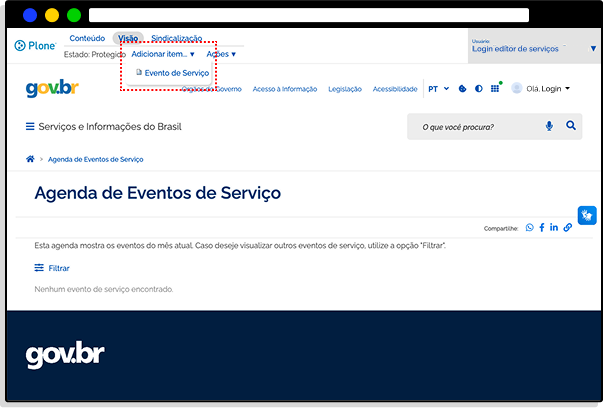Viewport: 603px width, 408px height.
Task: Open Agenda de Eventos de Serviço breadcrumb
Action: tap(95, 159)
